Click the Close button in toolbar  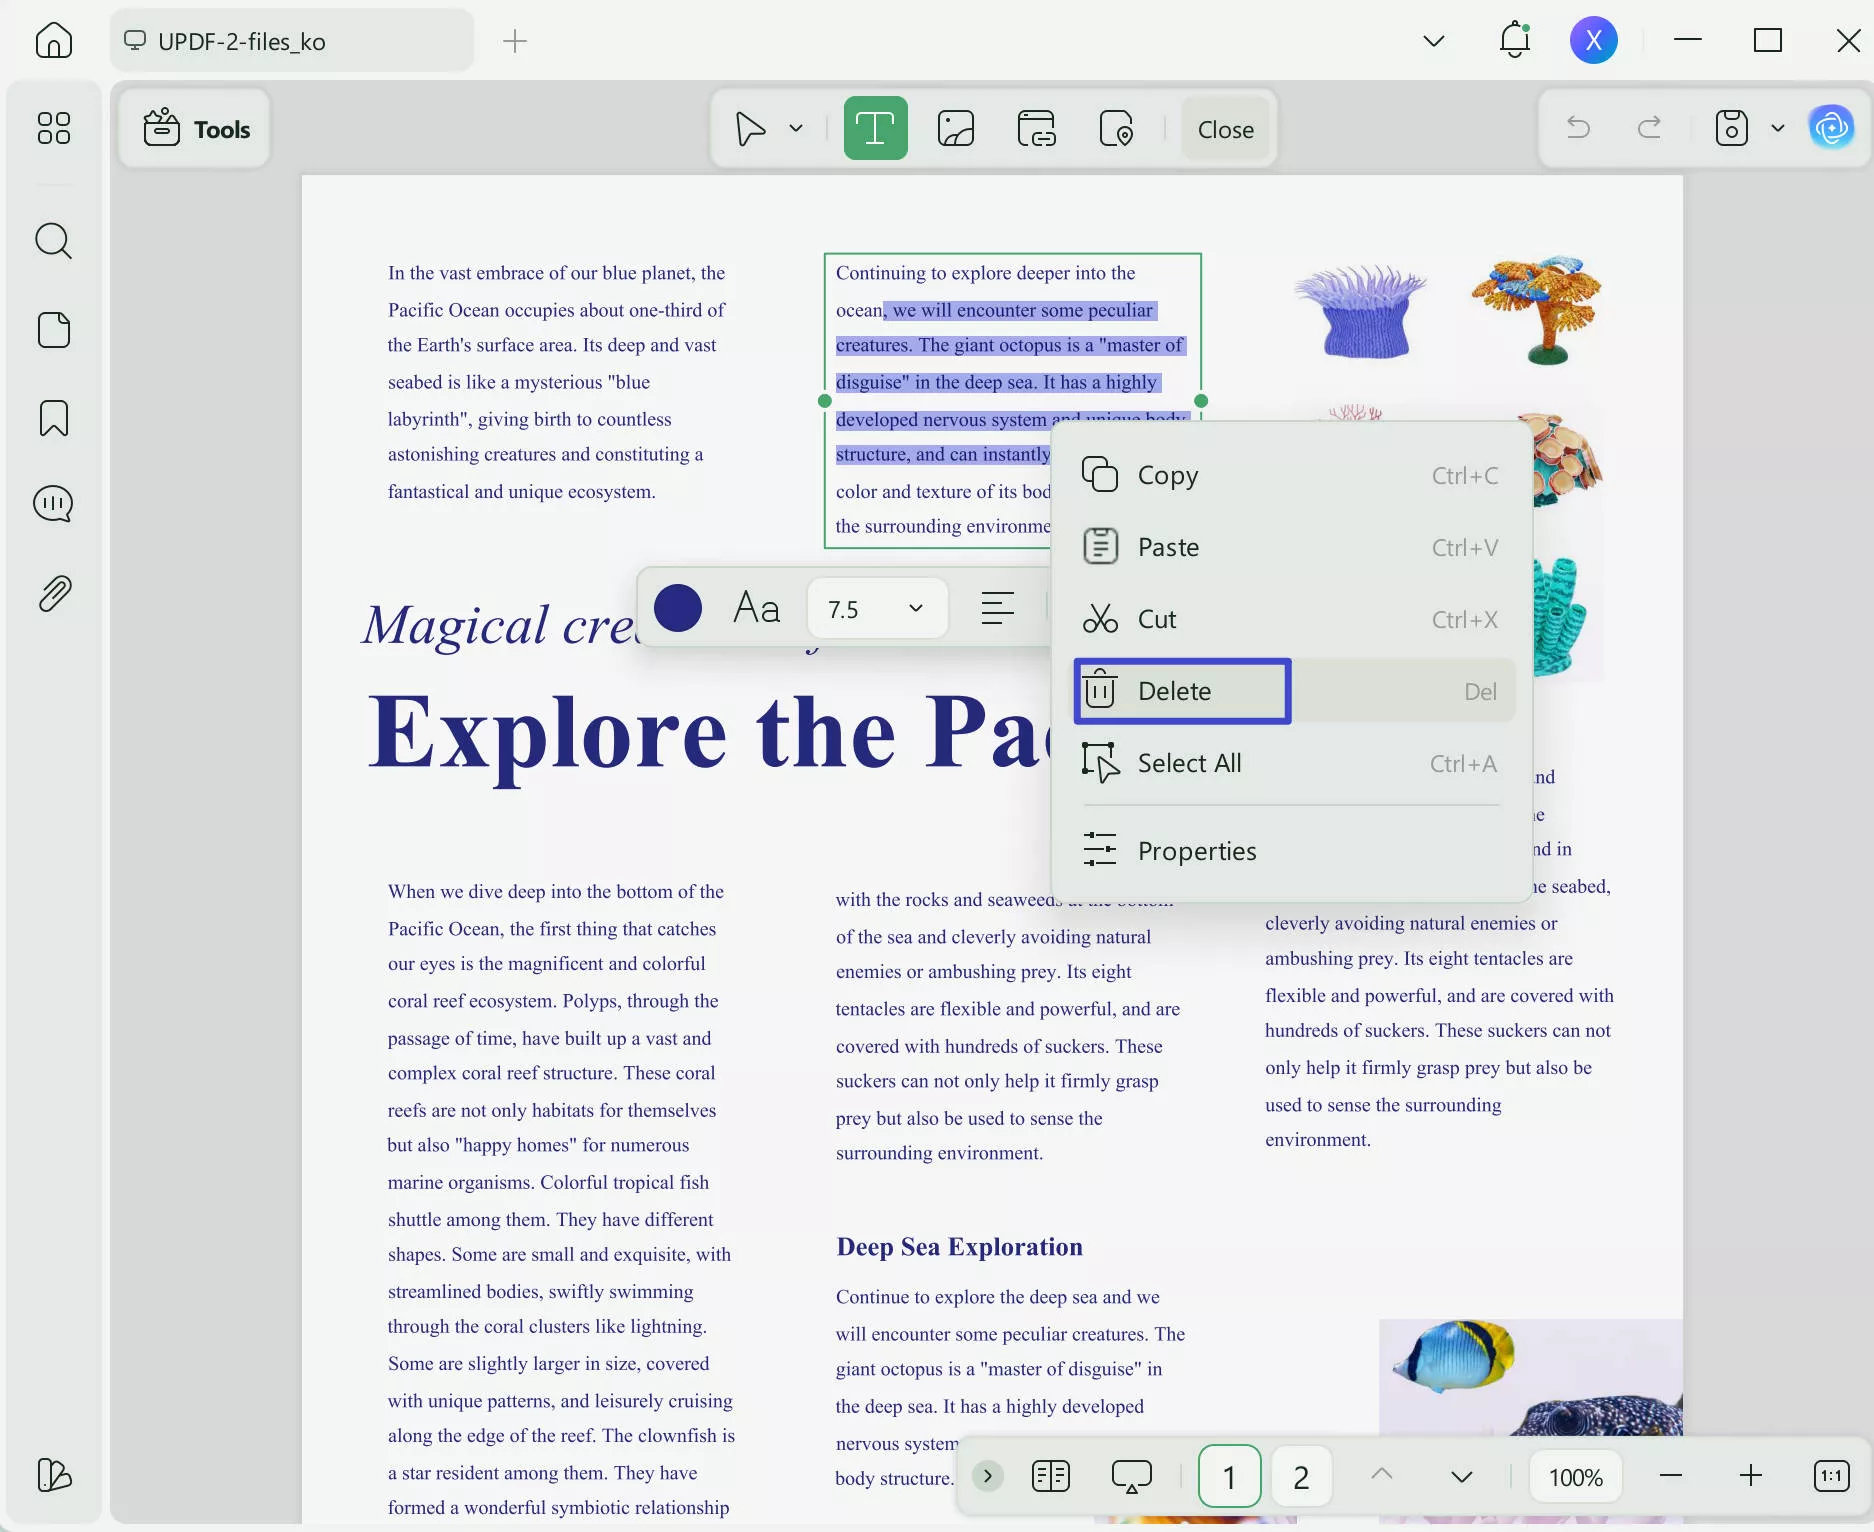tap(1226, 129)
